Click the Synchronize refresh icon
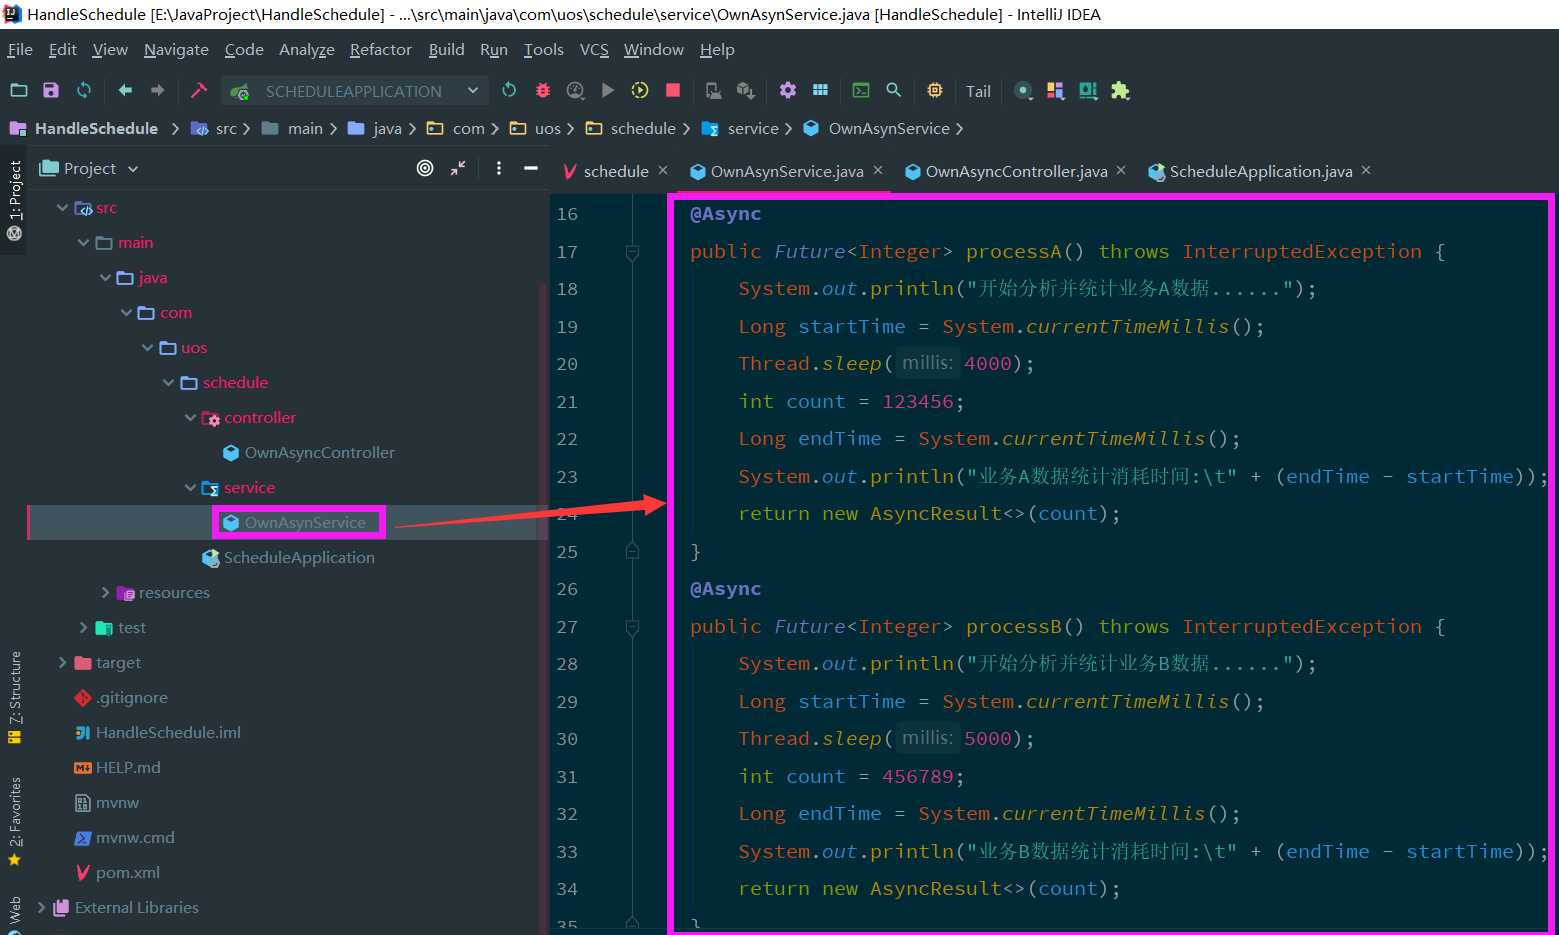 [x=84, y=90]
